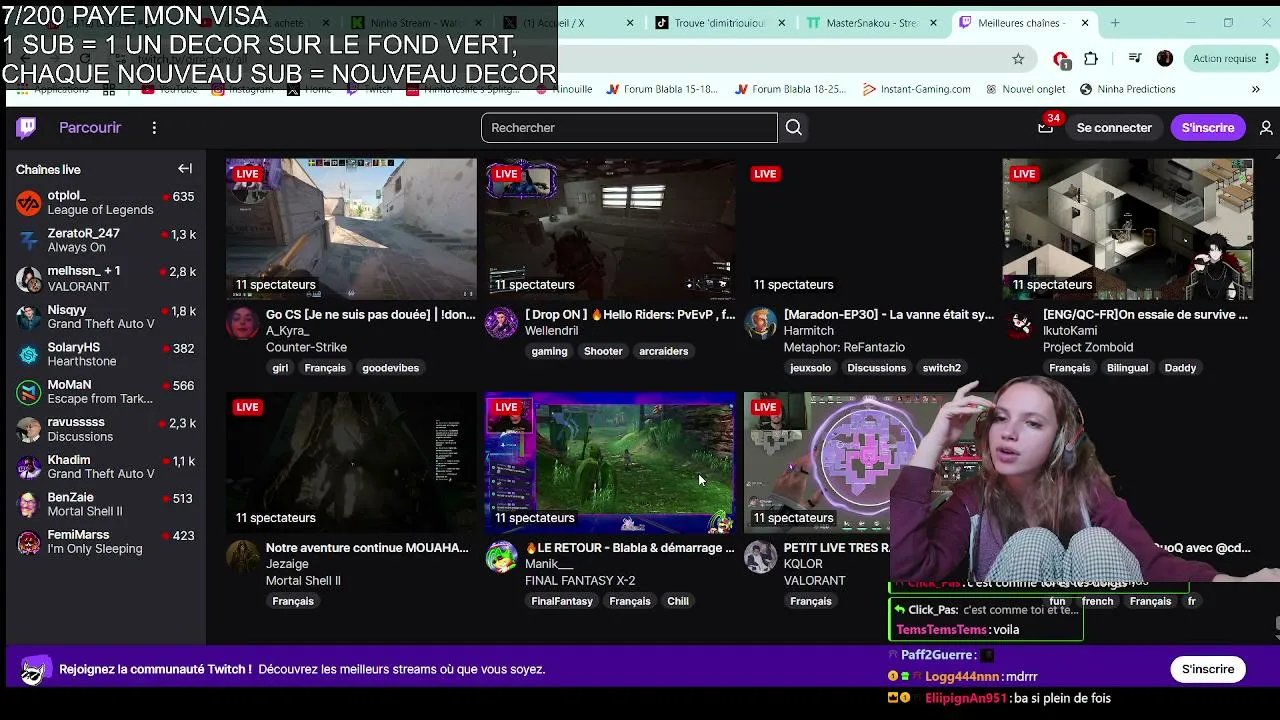Click ZeratoR_247 avatar in the sidebar
1280x720 pixels.
coord(29,241)
